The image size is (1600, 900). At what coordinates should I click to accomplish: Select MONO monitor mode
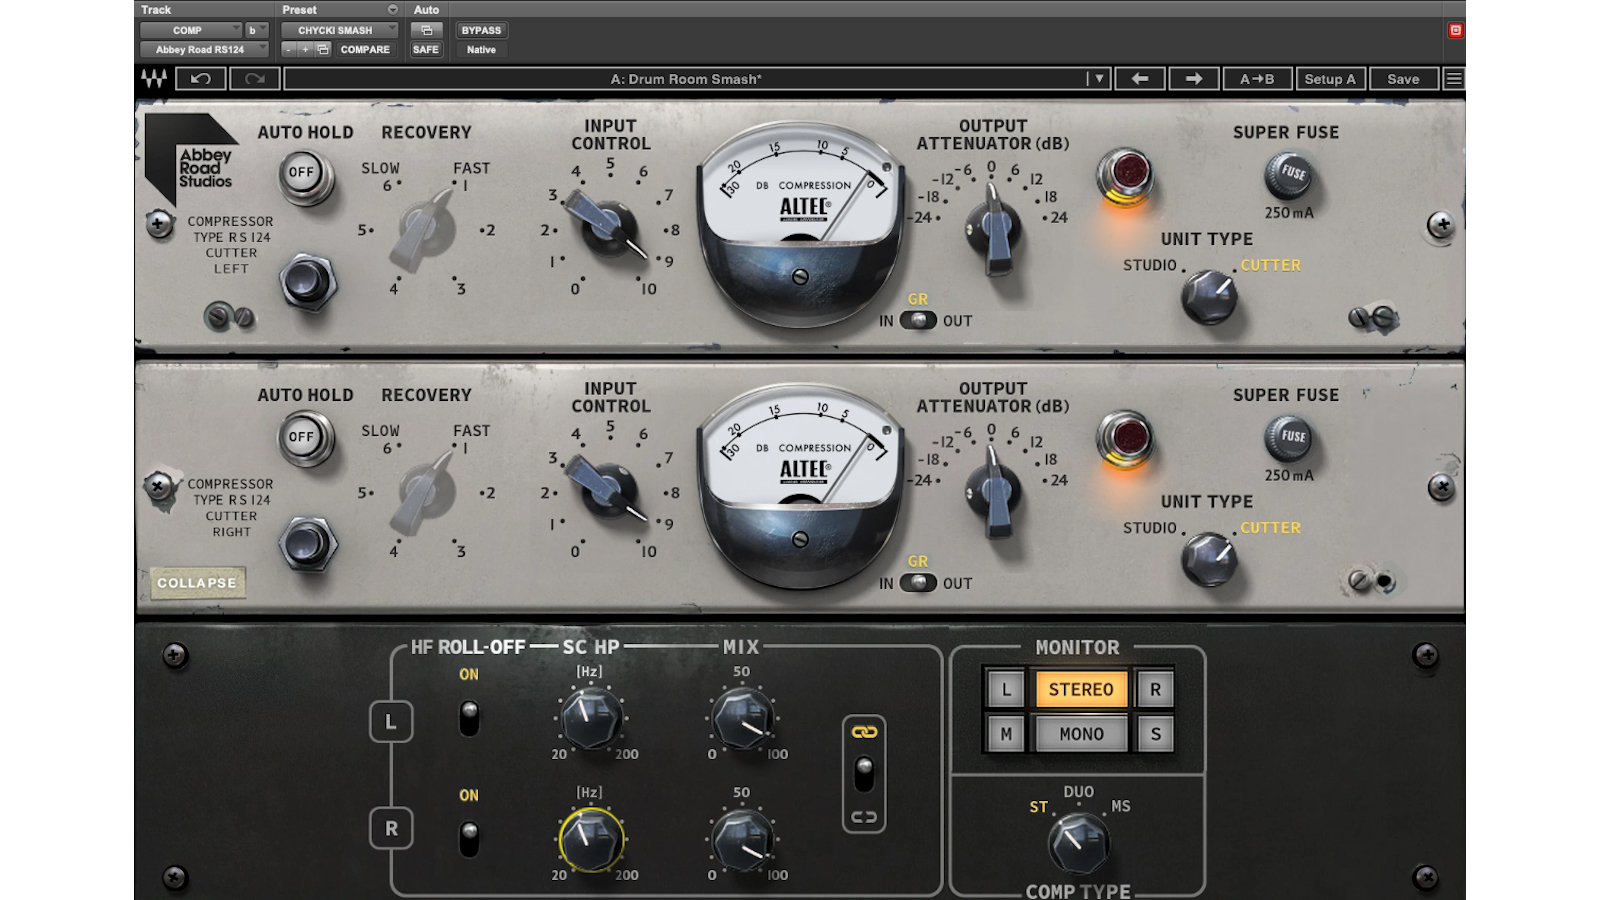[1081, 734]
